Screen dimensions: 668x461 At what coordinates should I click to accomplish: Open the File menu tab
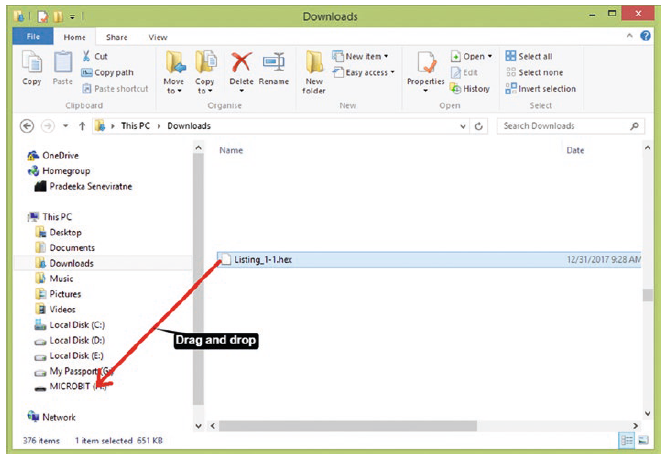[x=32, y=37]
